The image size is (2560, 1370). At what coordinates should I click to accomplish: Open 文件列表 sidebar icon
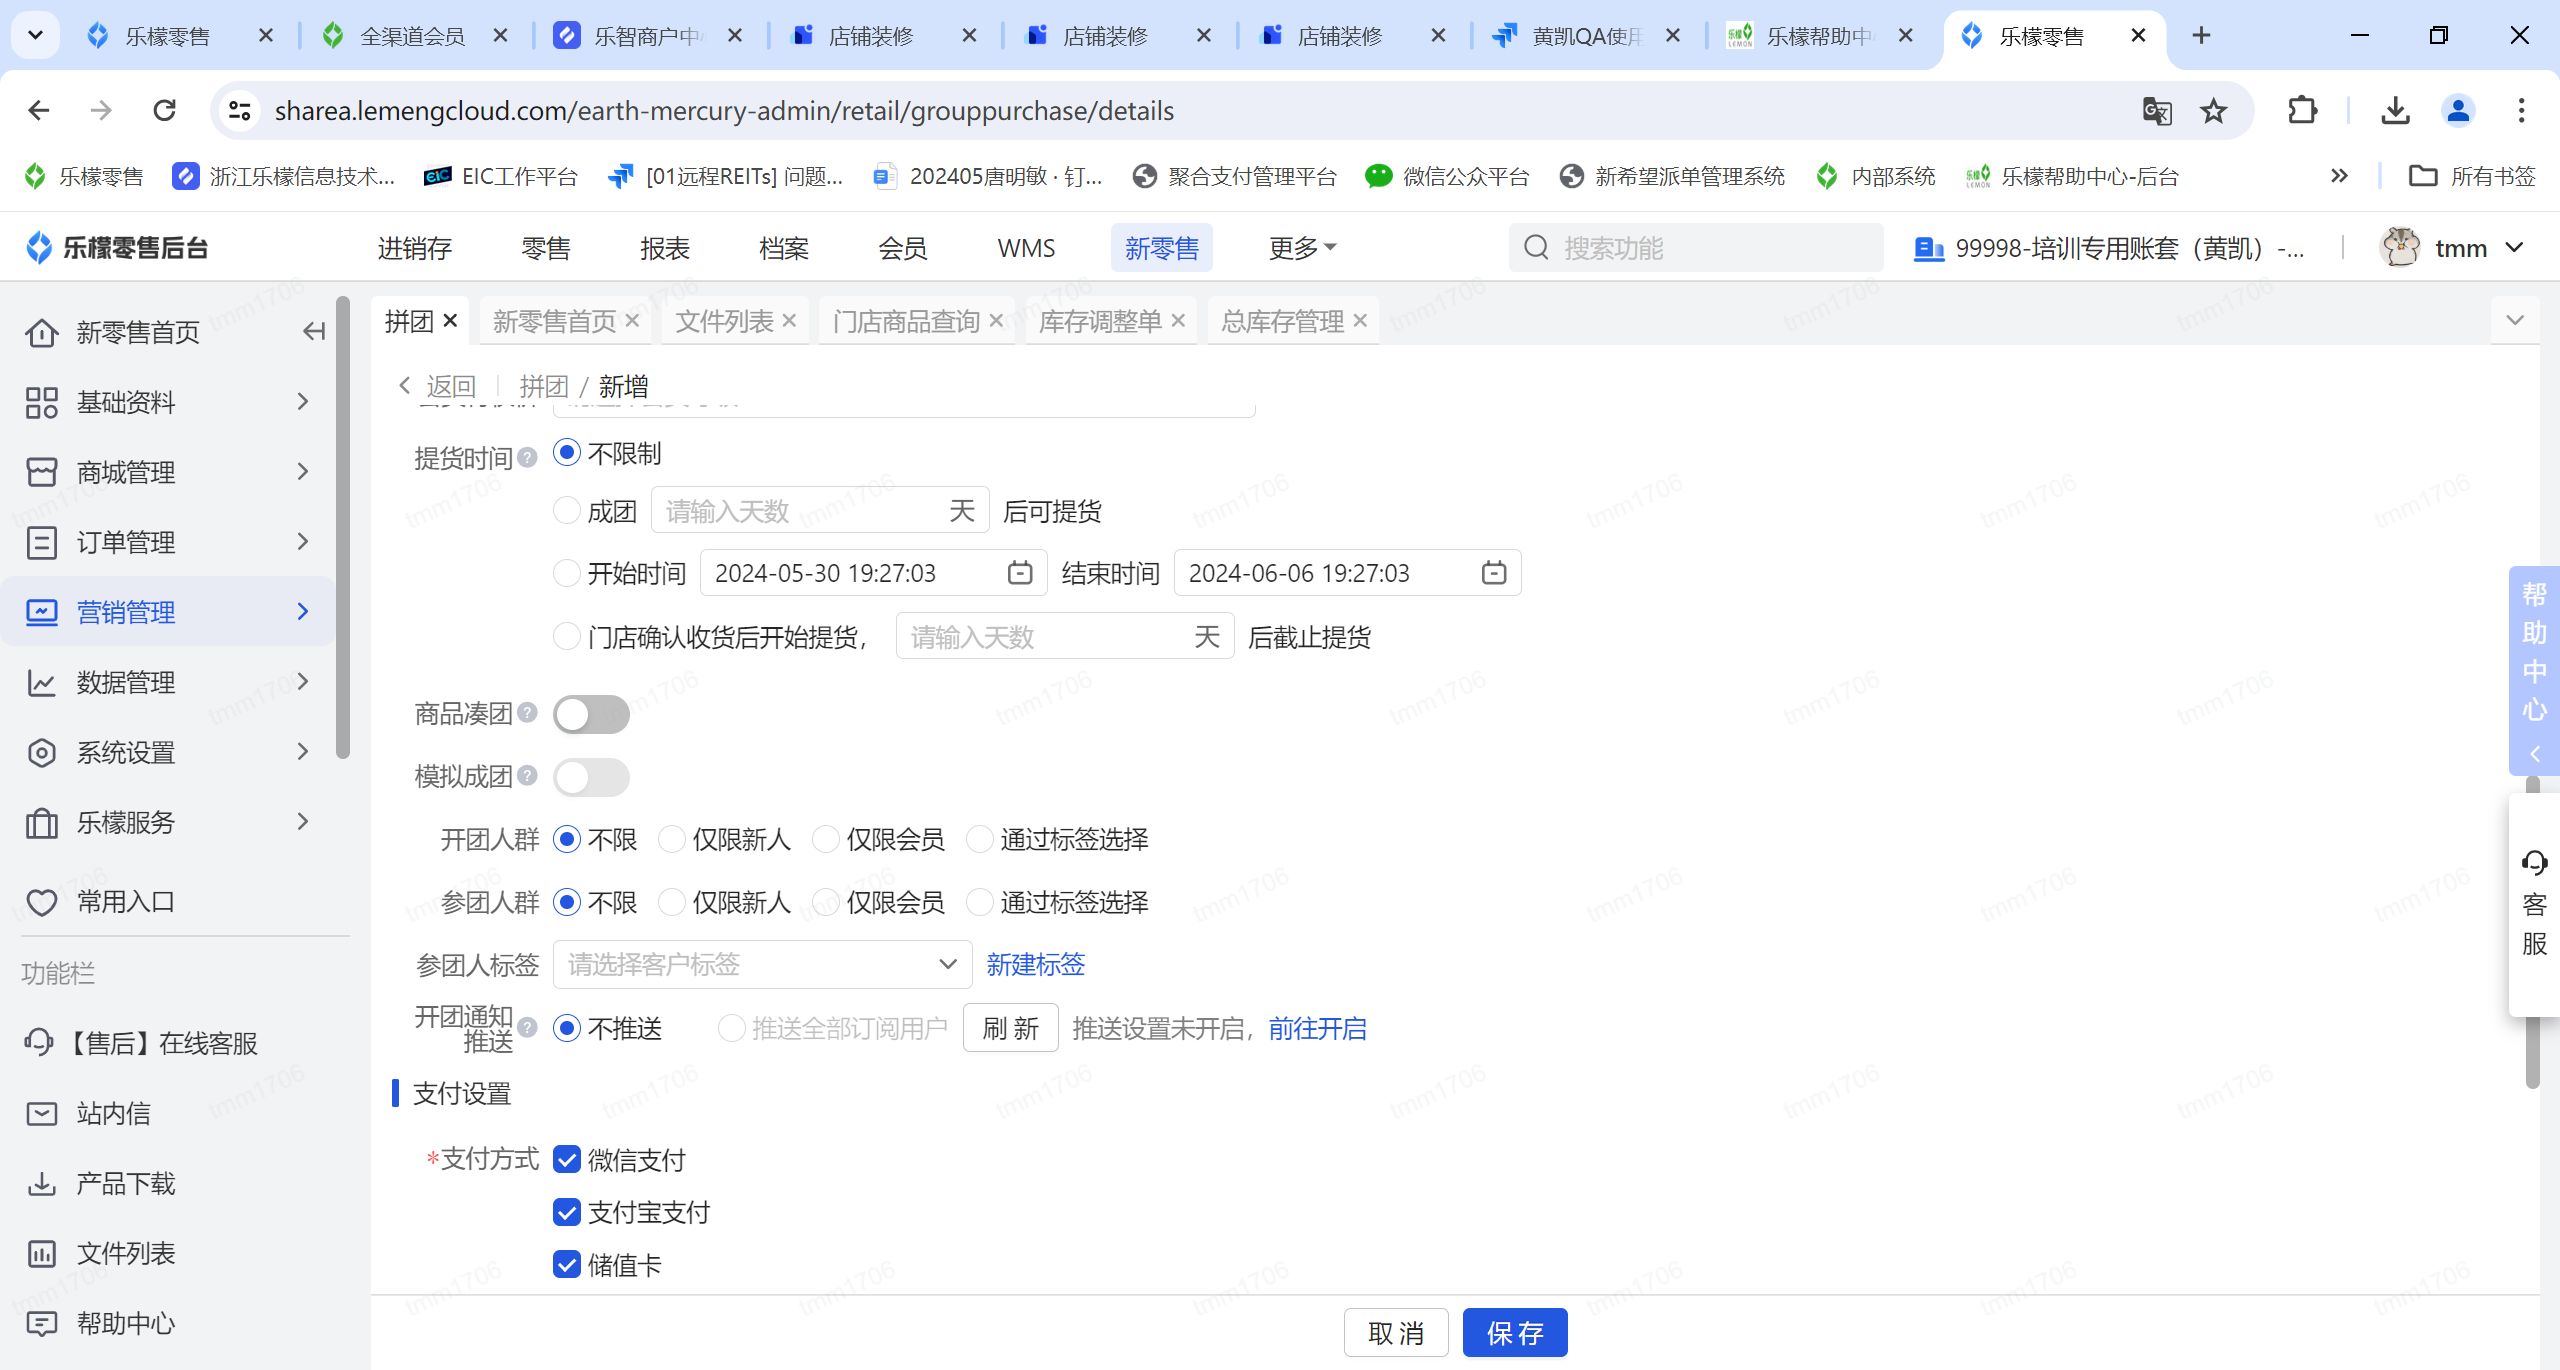[x=41, y=1253]
